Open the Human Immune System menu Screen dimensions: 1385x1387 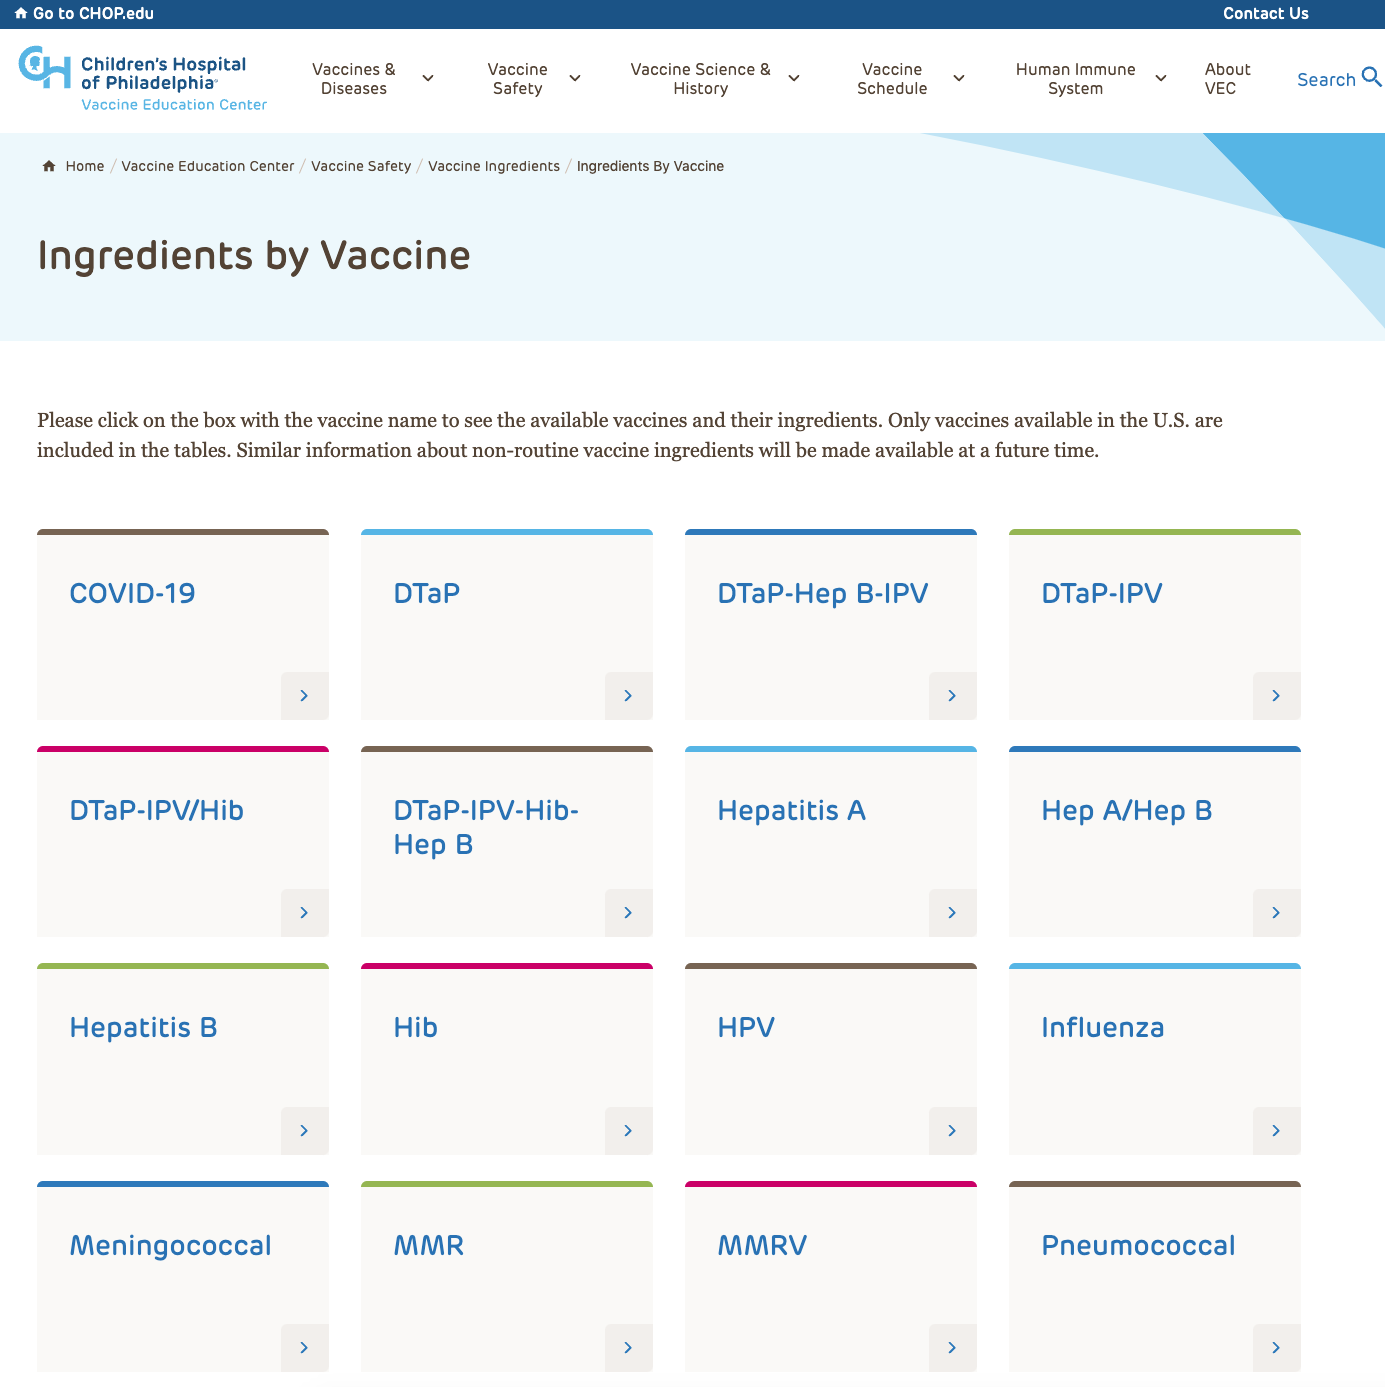coord(1076,79)
